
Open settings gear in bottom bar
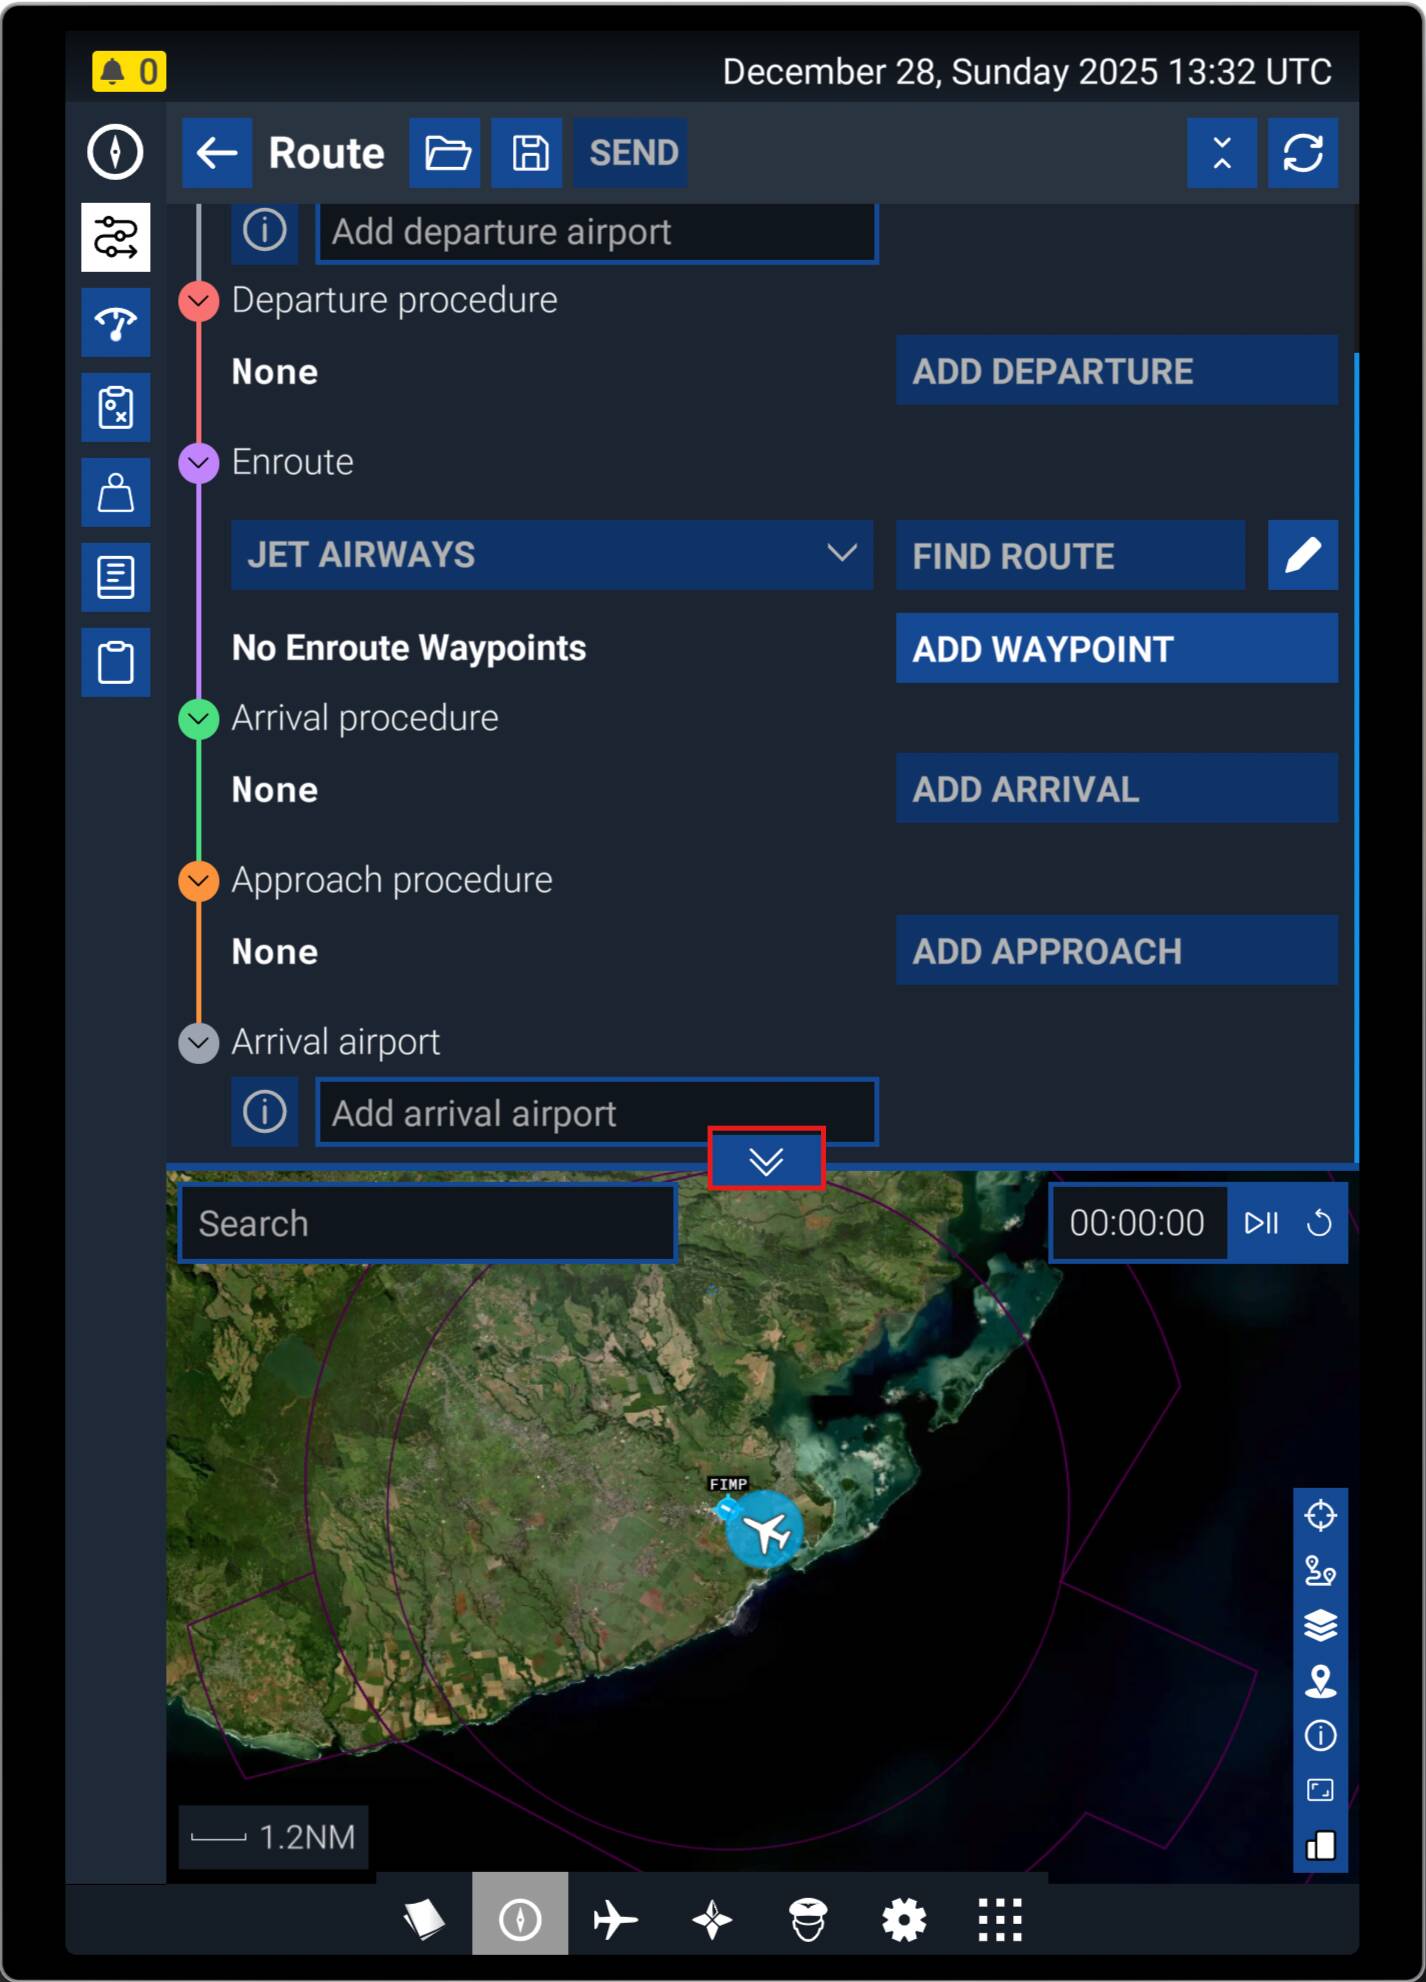point(904,1918)
